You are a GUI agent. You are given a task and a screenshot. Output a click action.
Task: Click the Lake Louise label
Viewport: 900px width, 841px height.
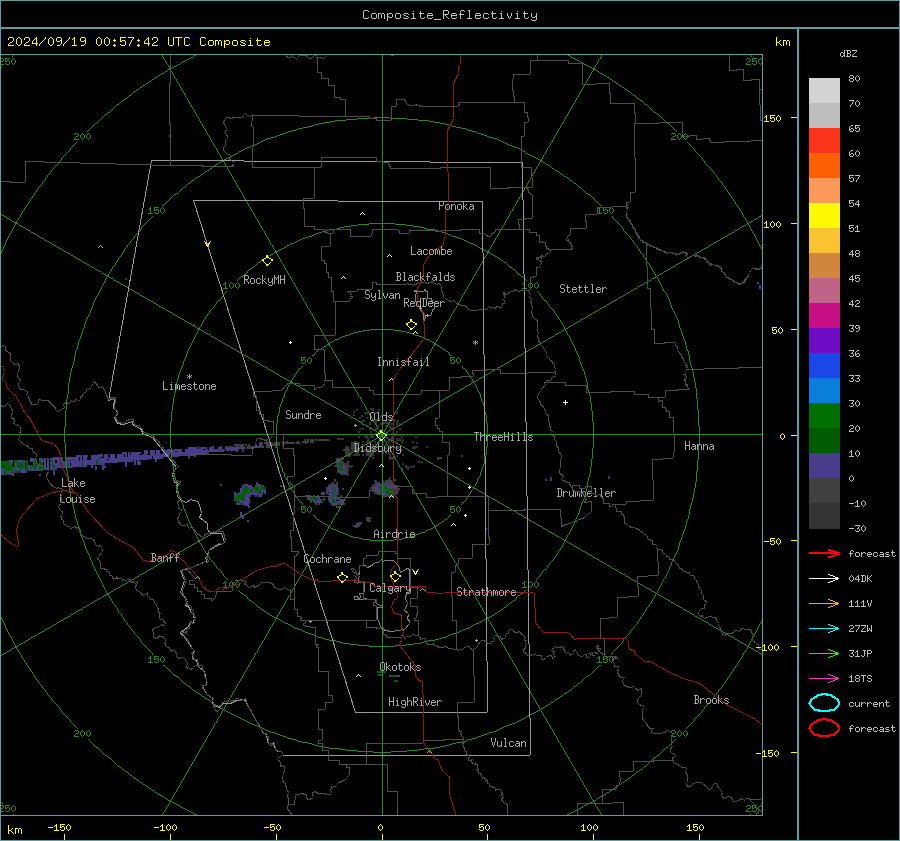(77, 491)
